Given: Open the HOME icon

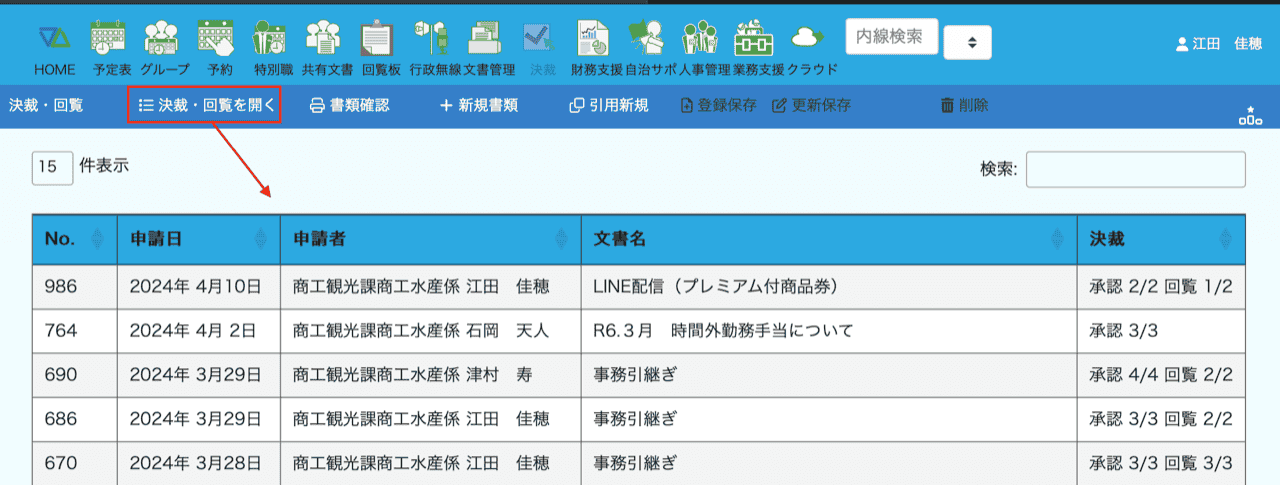Looking at the screenshot, I should click(x=54, y=40).
